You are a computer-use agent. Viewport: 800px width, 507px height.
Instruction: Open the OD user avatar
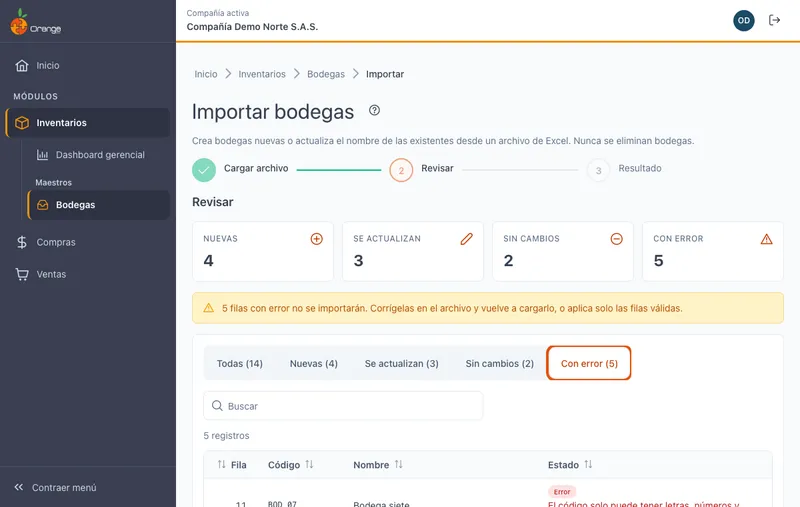coord(743,20)
